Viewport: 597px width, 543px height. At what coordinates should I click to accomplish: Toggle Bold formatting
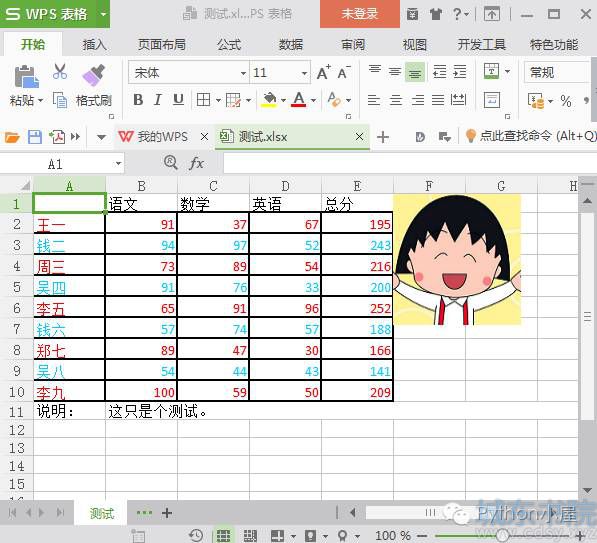pyautogui.click(x=138, y=100)
